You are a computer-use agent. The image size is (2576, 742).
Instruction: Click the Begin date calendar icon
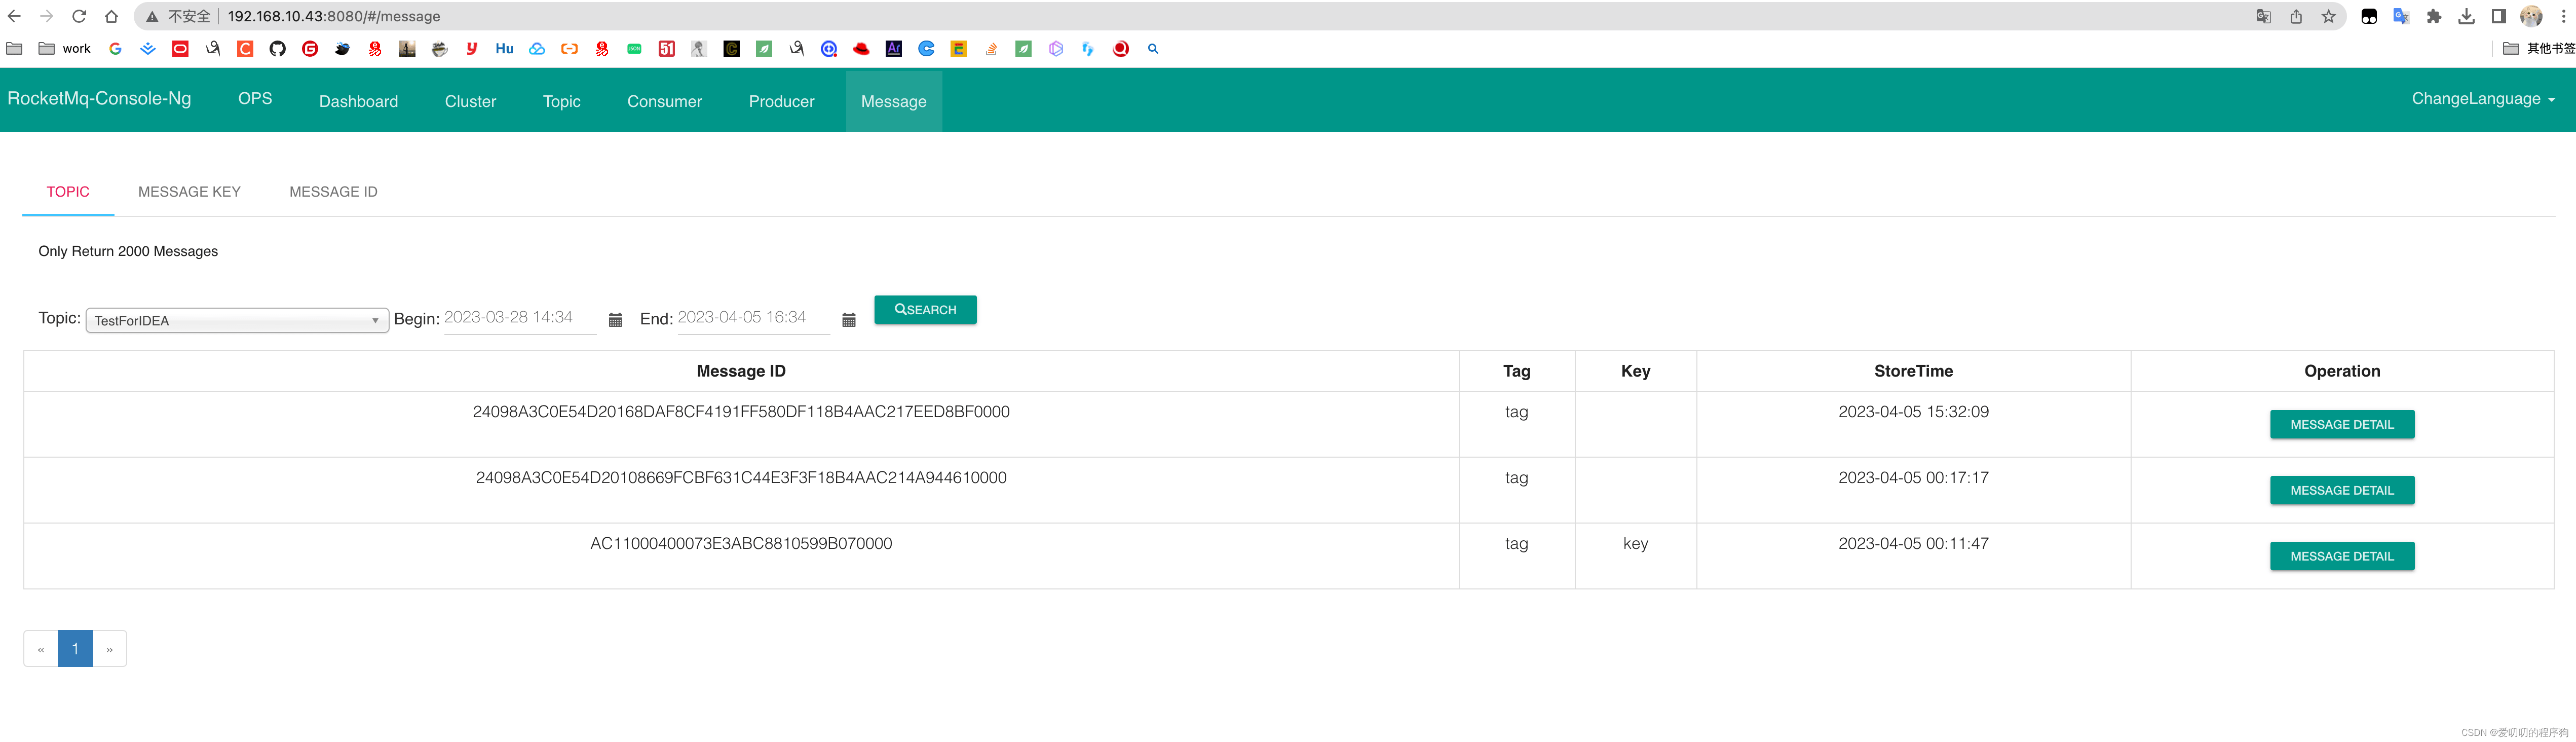[x=615, y=320]
